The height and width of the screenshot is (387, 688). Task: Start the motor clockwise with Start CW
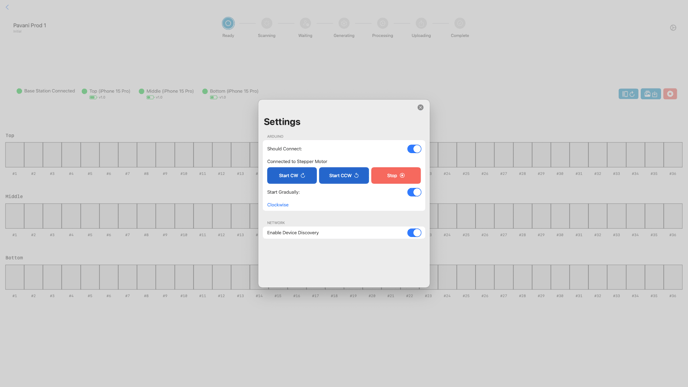(x=292, y=176)
